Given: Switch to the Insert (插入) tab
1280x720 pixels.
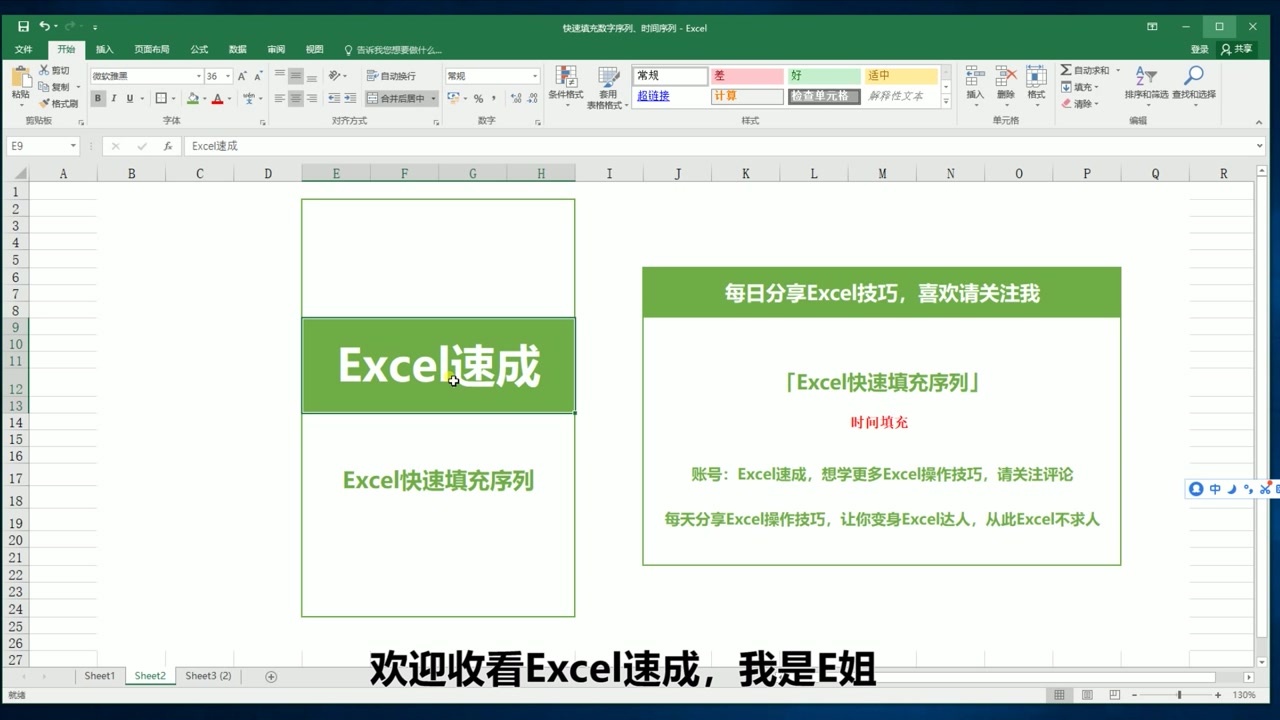Looking at the screenshot, I should (104, 49).
